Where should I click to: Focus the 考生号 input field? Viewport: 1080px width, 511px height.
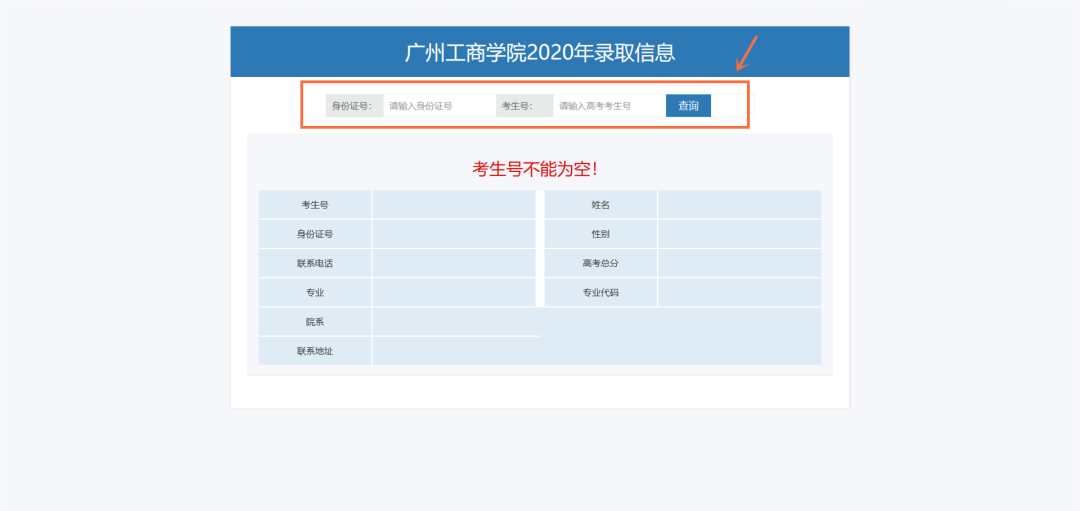click(x=609, y=106)
